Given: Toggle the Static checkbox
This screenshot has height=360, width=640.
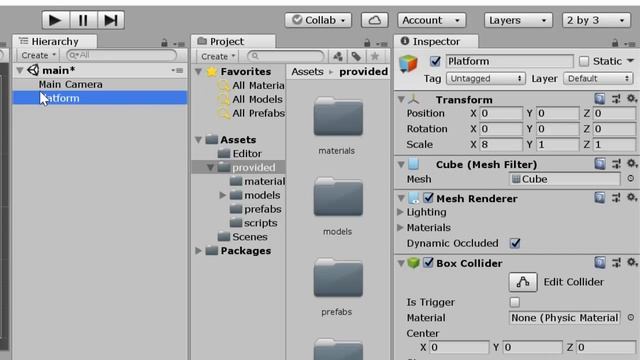Looking at the screenshot, I should point(584,61).
